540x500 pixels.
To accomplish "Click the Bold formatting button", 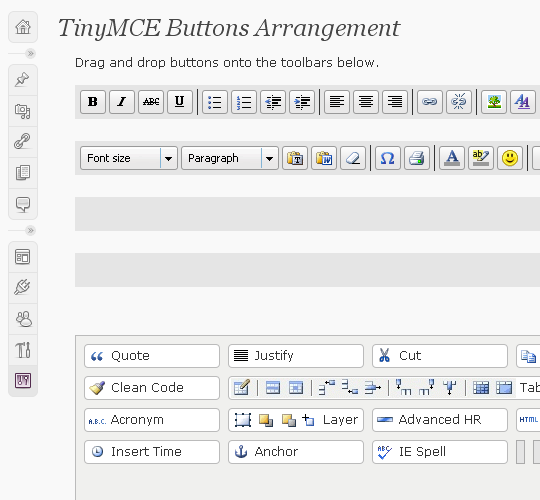I will tap(93, 102).
